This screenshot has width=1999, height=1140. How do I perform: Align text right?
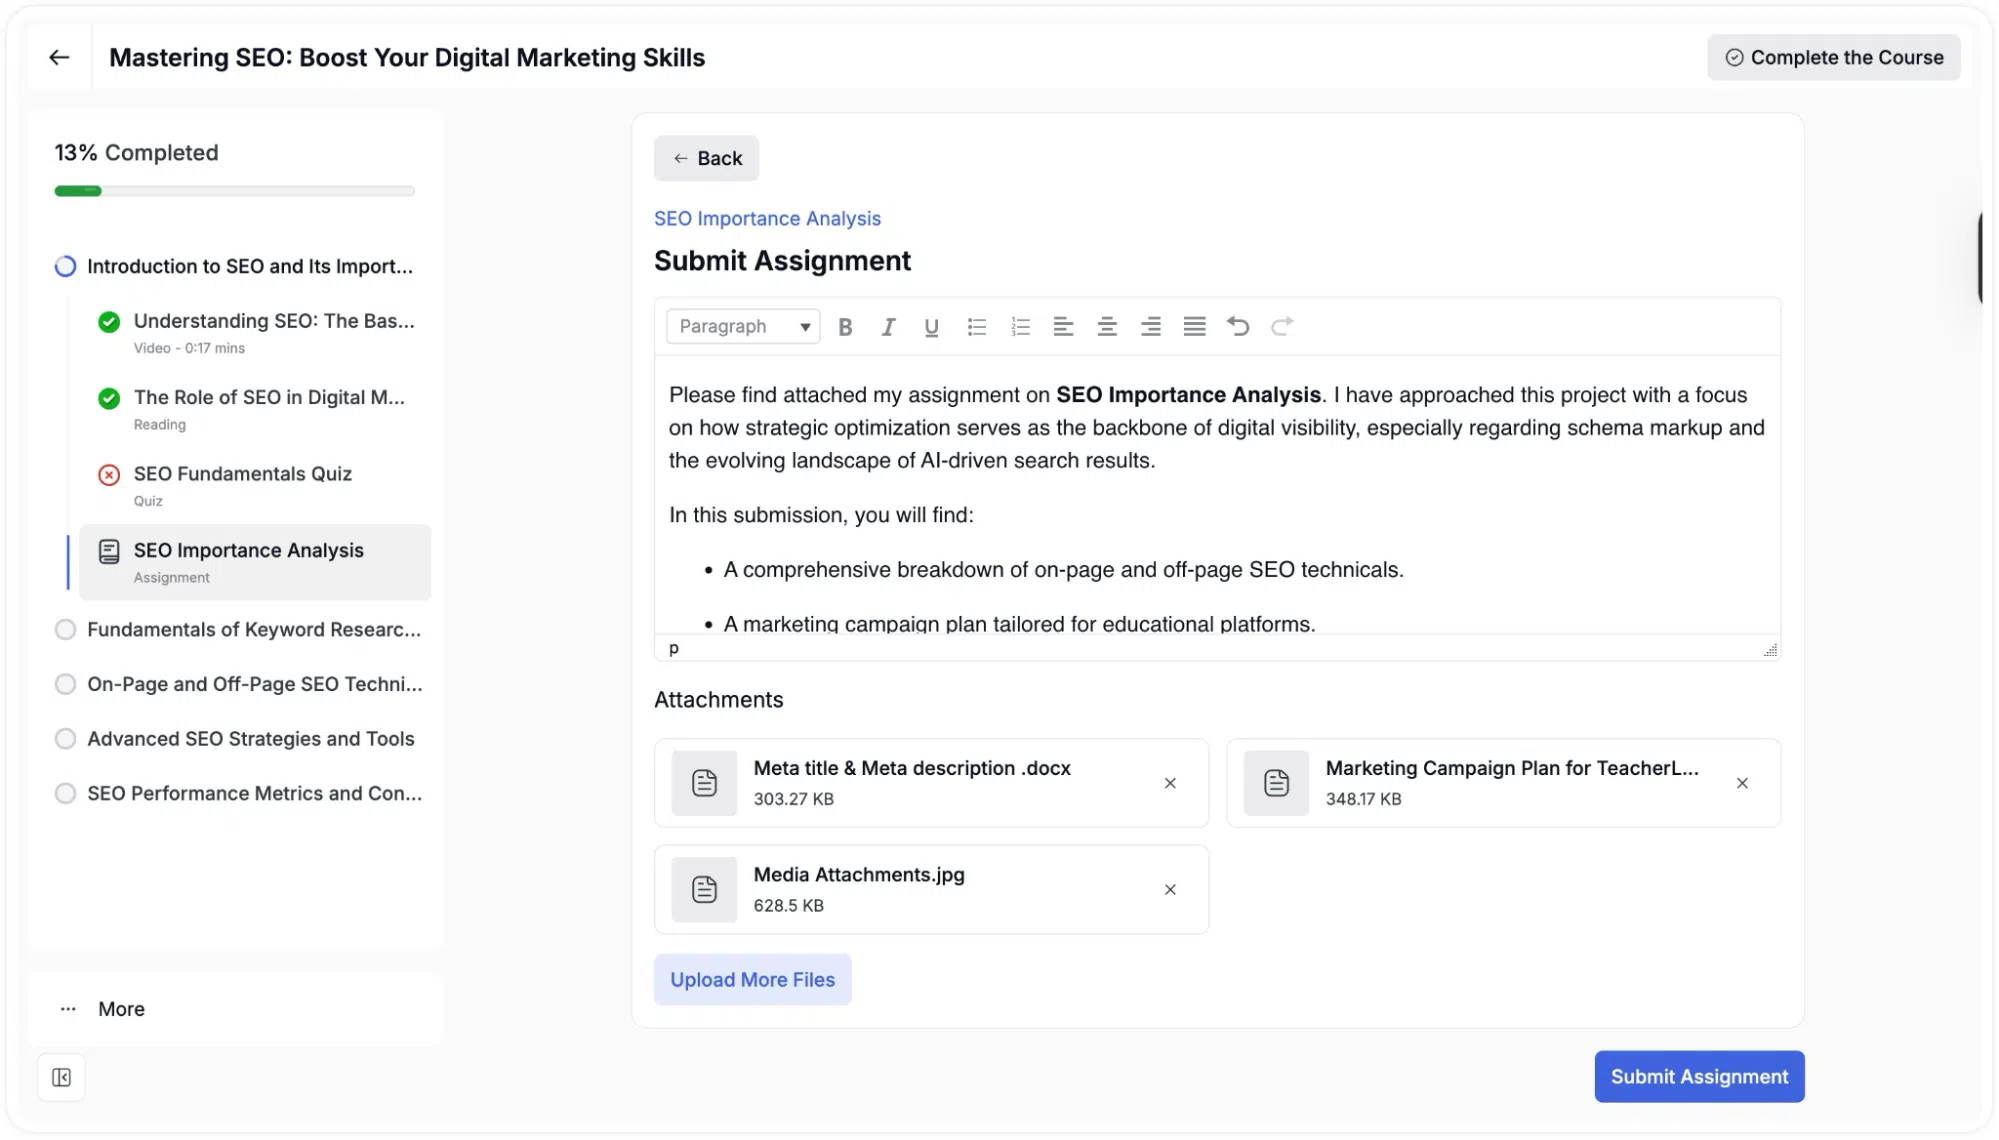tap(1151, 327)
